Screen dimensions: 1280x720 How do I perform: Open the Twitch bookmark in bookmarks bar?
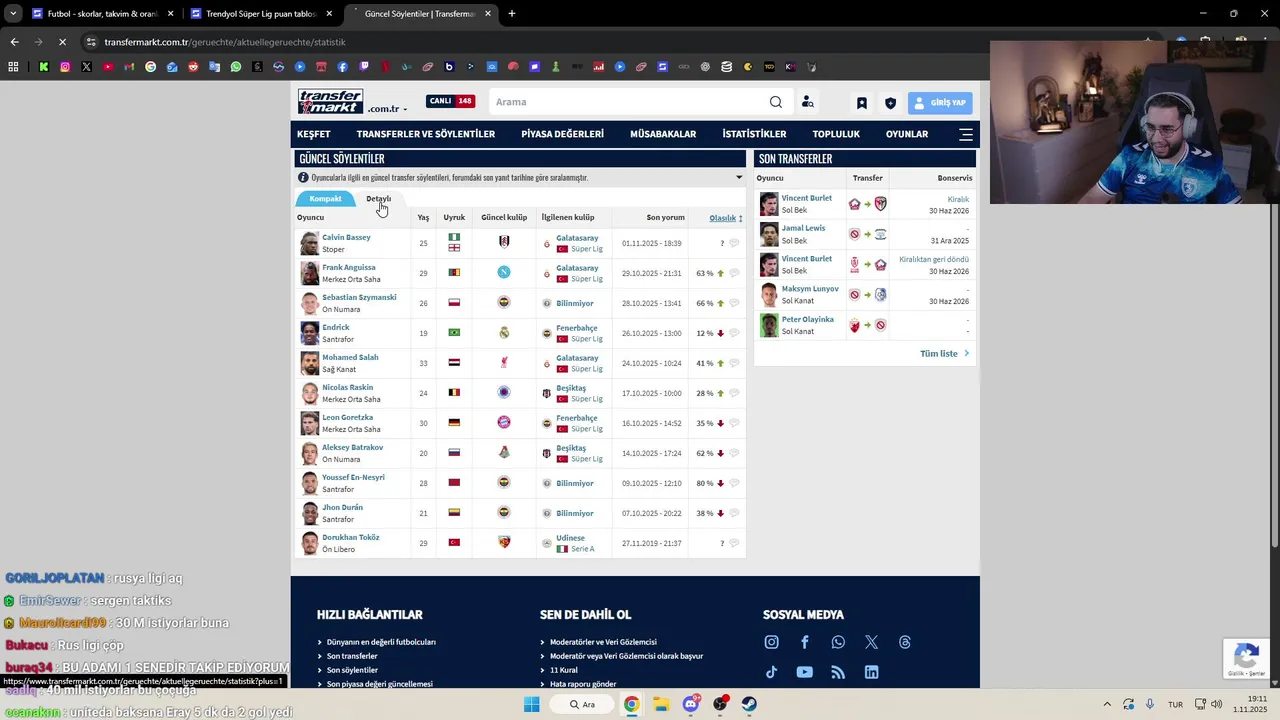364,67
